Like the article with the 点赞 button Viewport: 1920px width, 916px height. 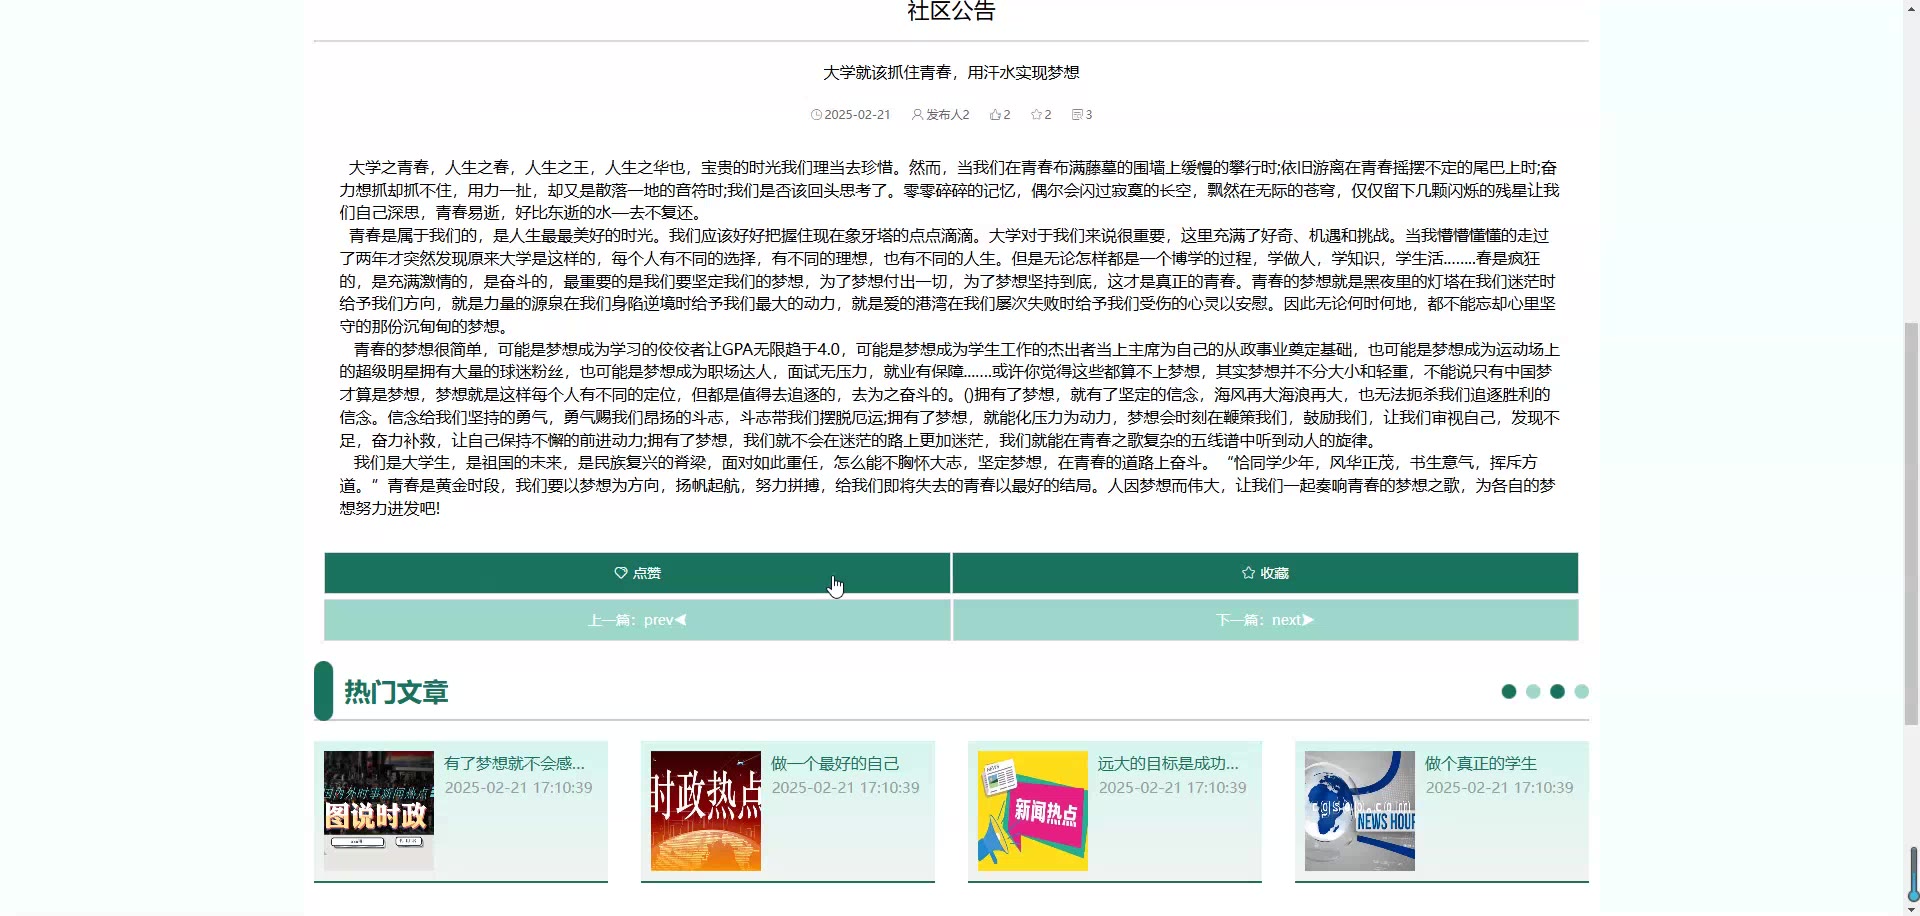(637, 573)
